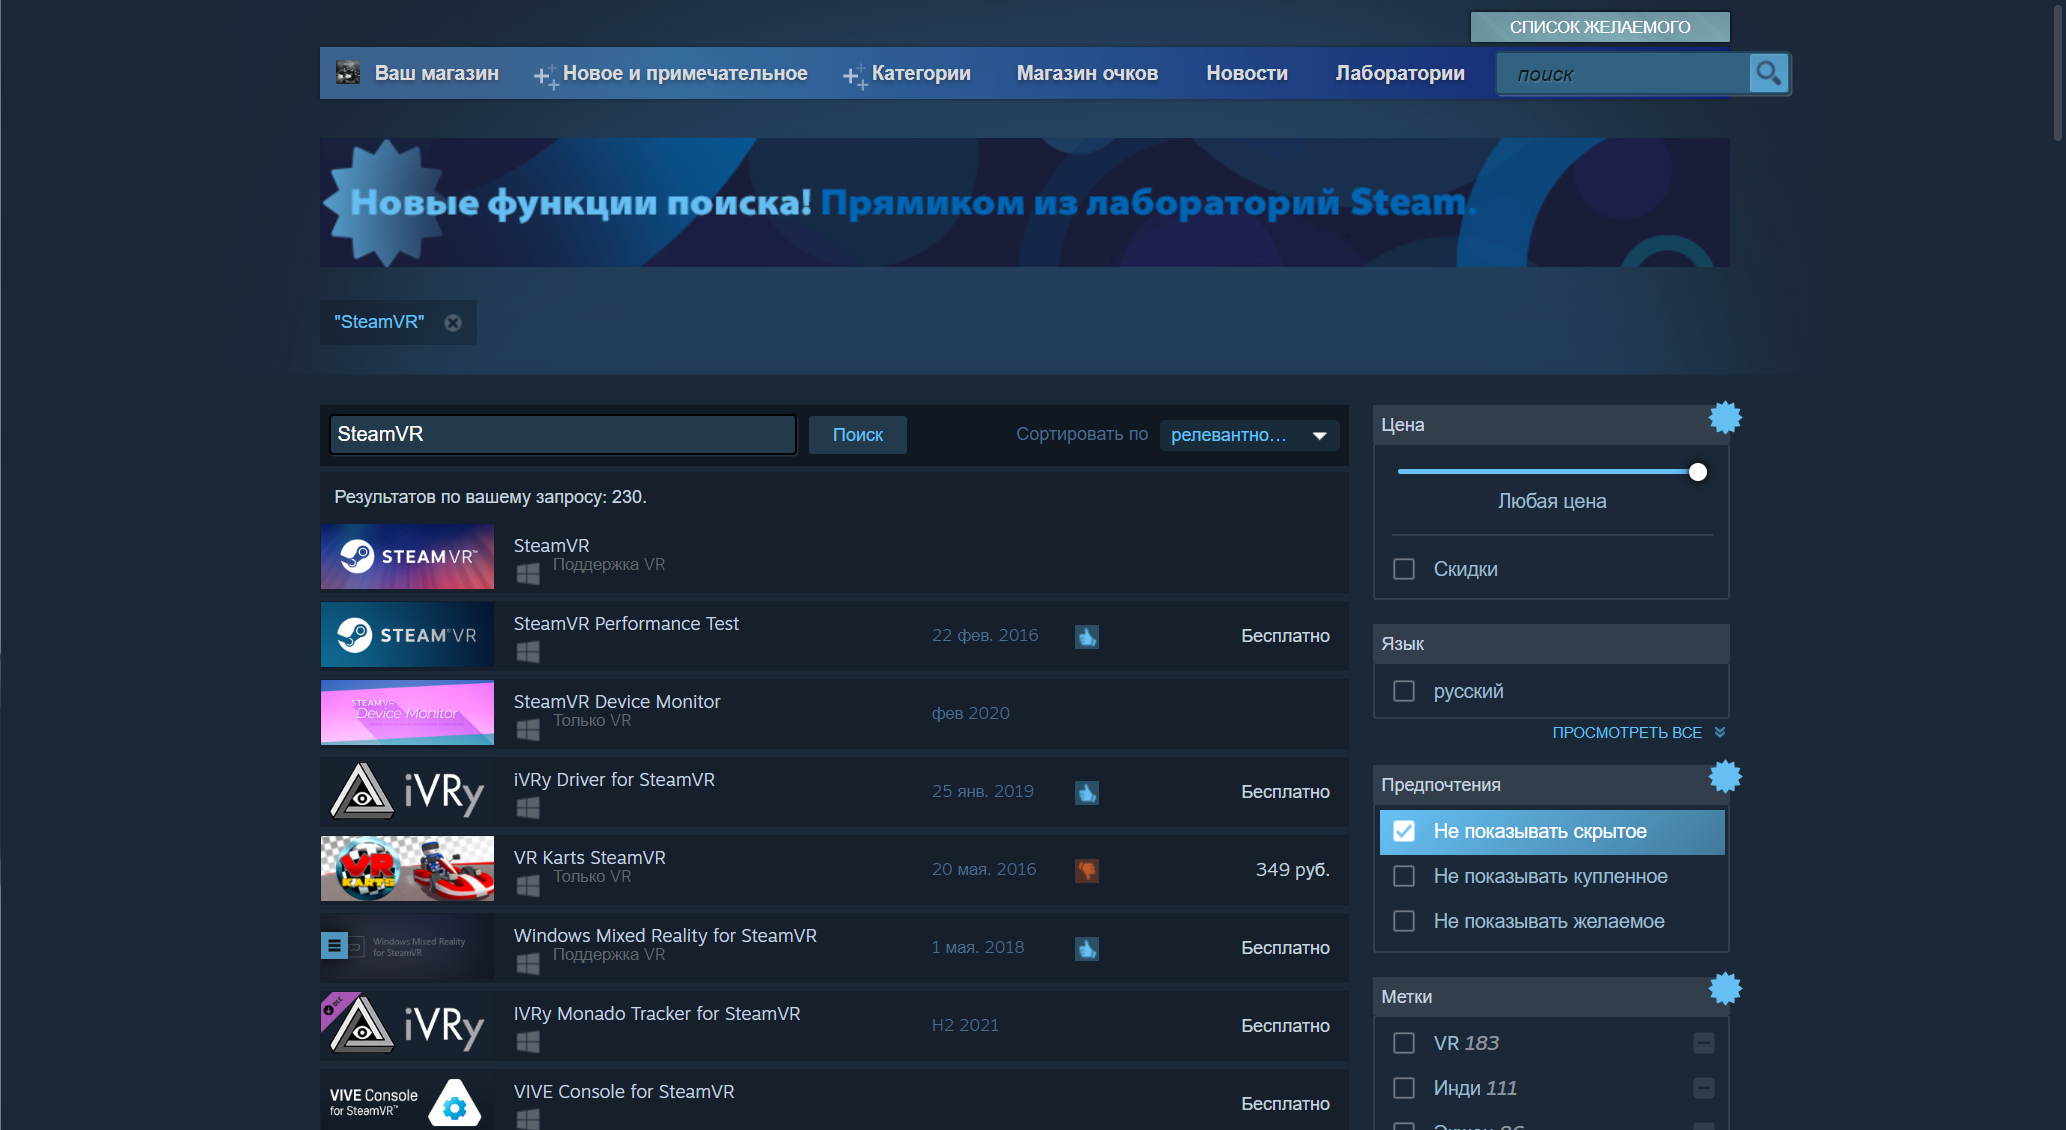The image size is (2066, 1130).
Task: Expand ПРОСМОТРЕТЬ ВСЕ languages list
Action: coord(1638,733)
